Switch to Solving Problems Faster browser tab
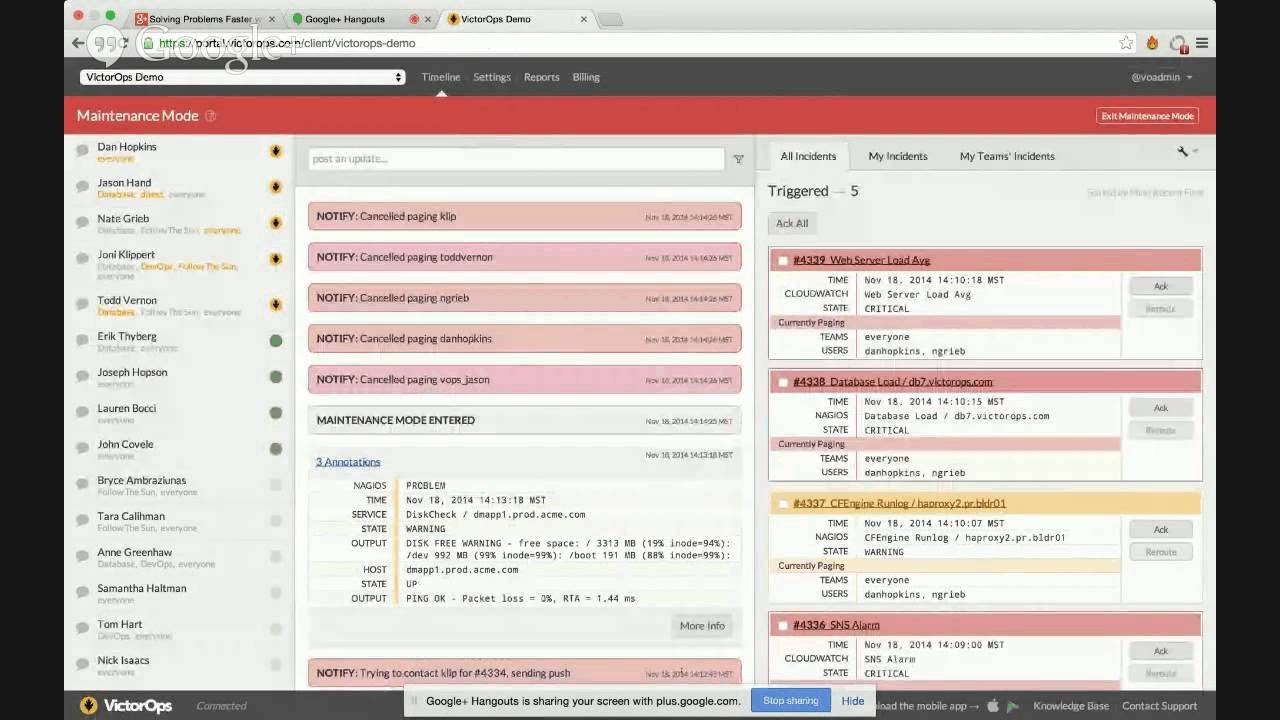 tap(203, 19)
